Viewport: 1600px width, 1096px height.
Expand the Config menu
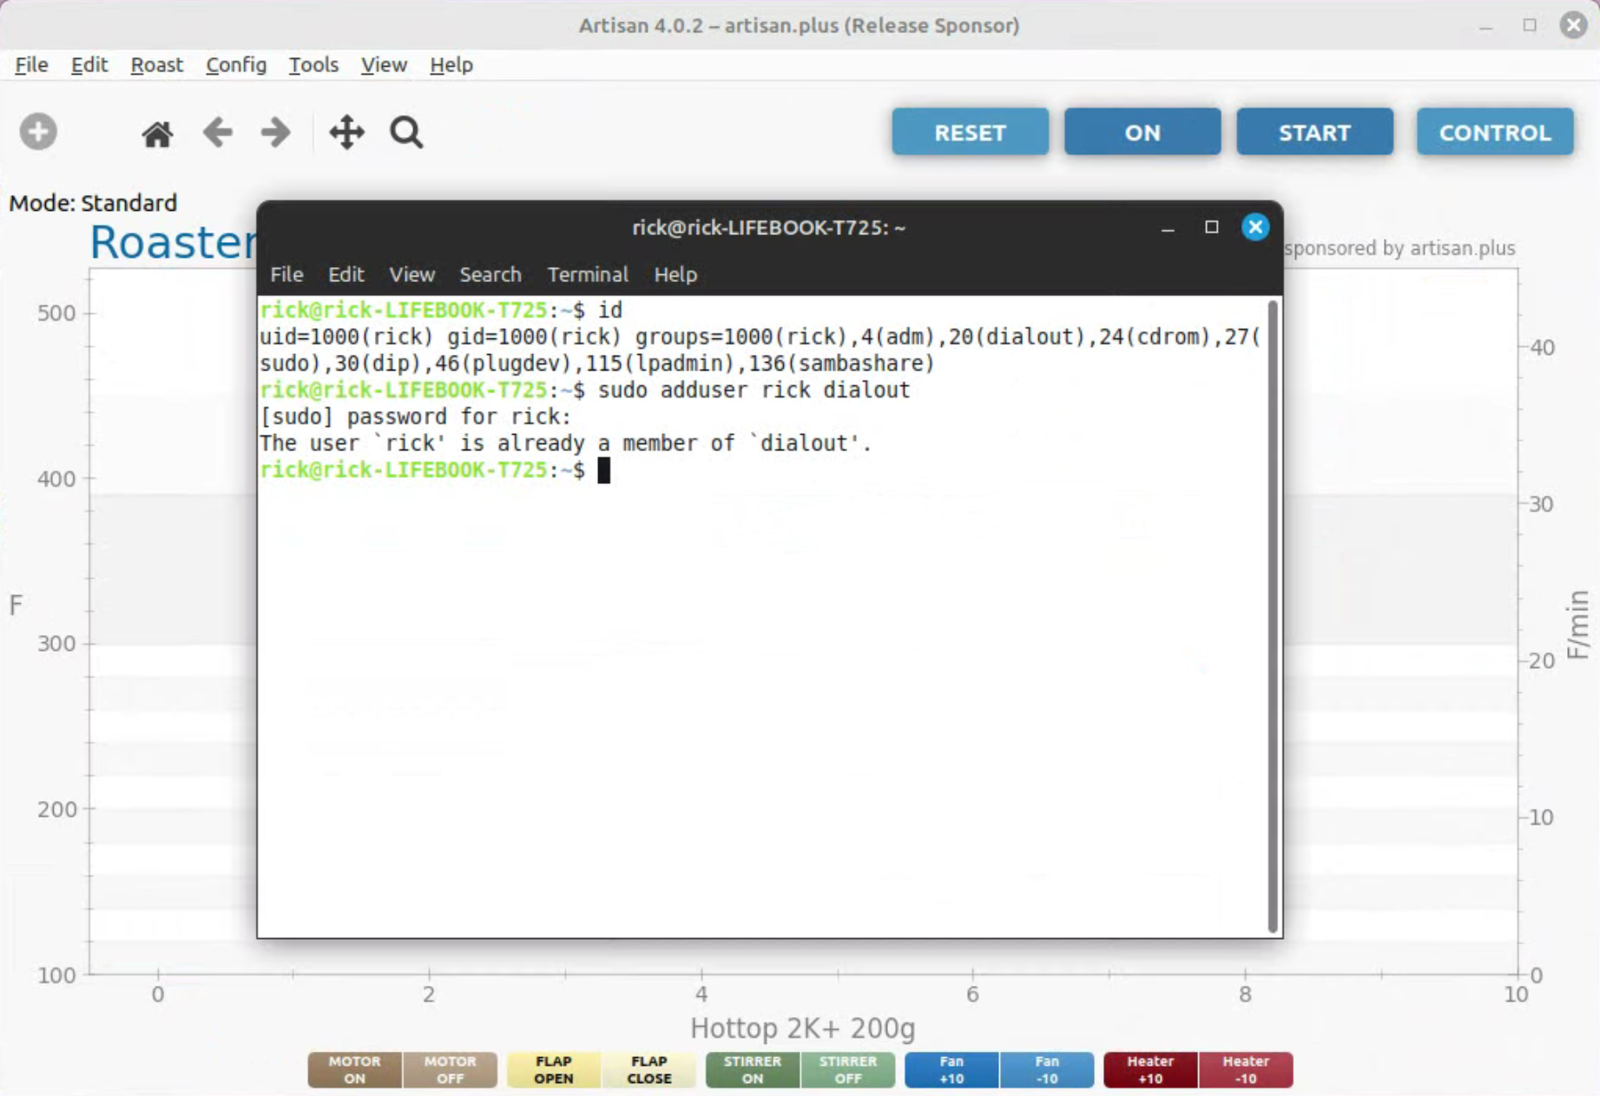(236, 65)
